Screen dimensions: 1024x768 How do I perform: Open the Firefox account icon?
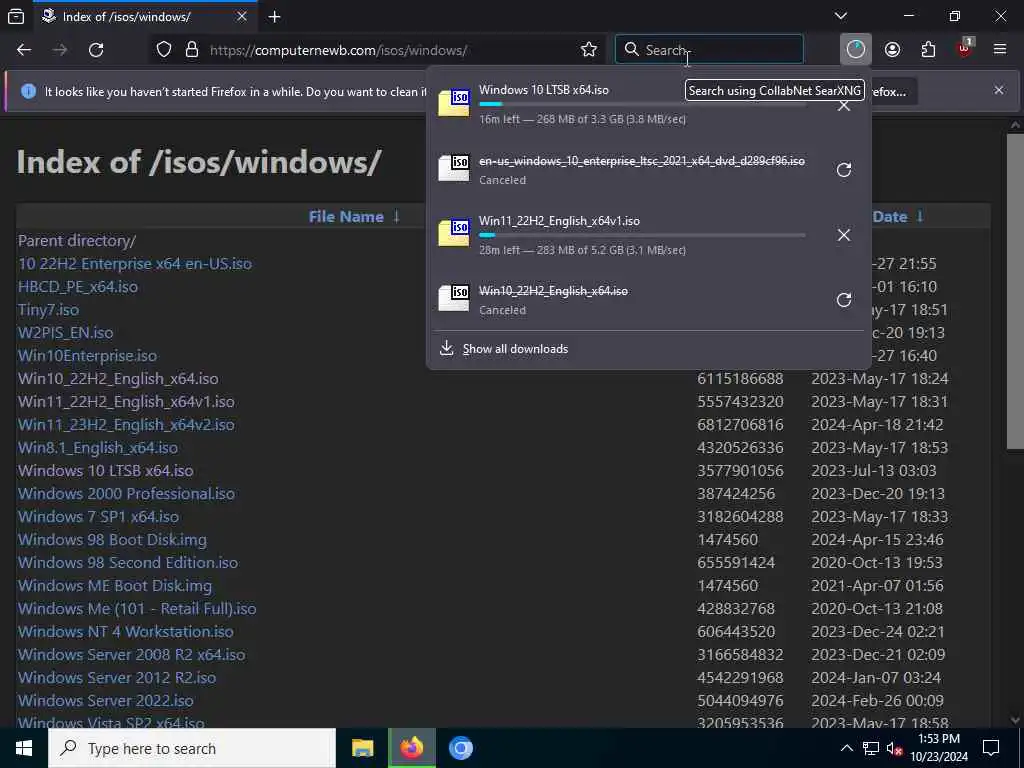(x=892, y=50)
